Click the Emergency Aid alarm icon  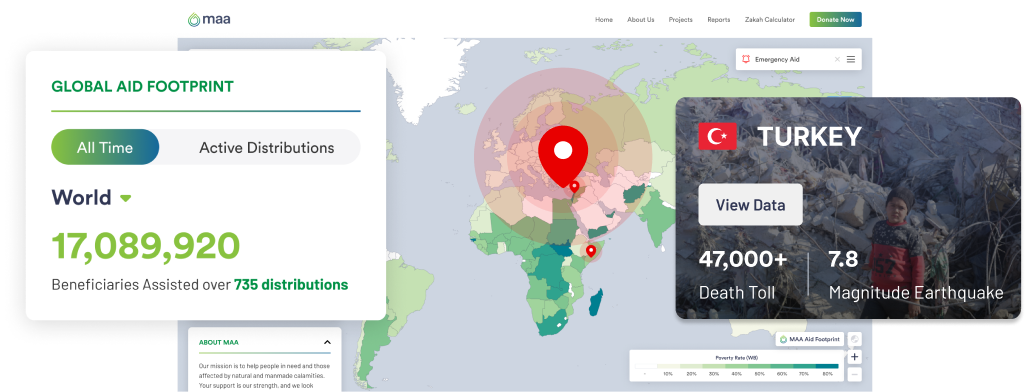746,60
